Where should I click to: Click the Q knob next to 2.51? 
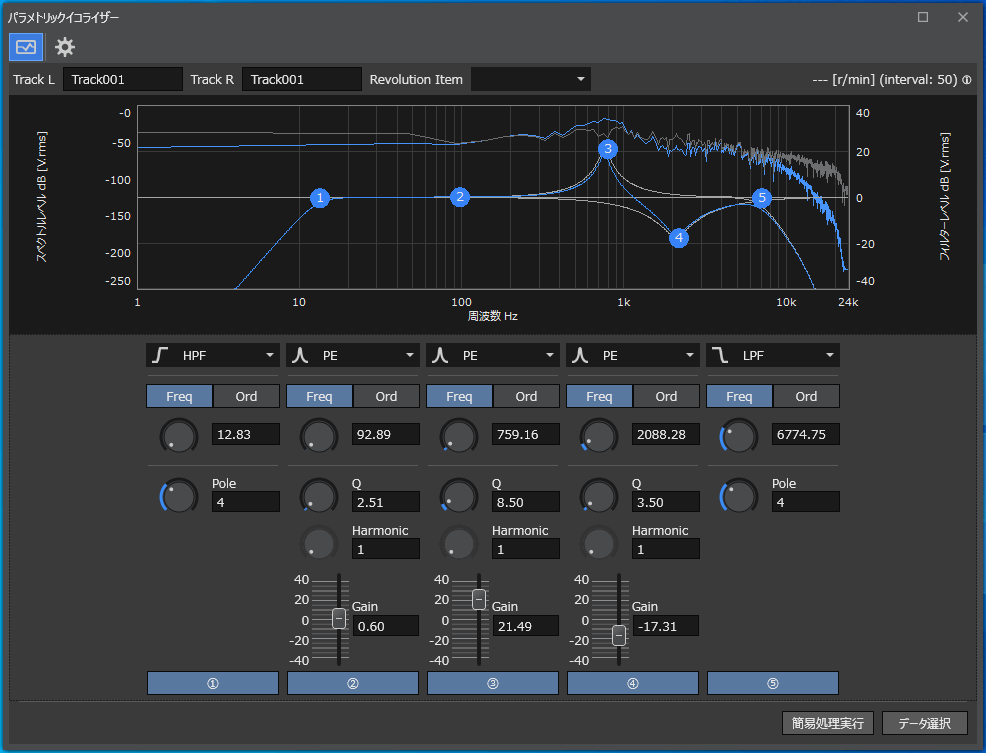click(x=319, y=496)
